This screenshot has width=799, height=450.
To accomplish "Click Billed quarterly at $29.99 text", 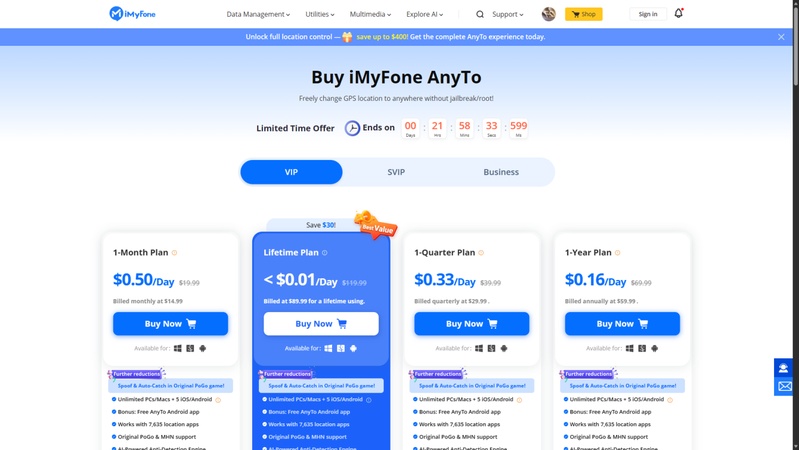I will point(452,301).
